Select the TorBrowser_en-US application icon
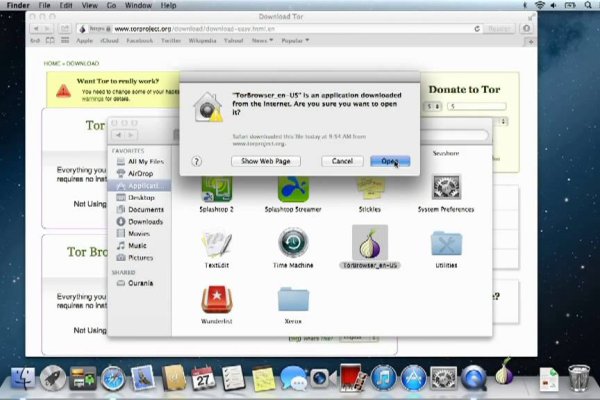 (x=370, y=243)
